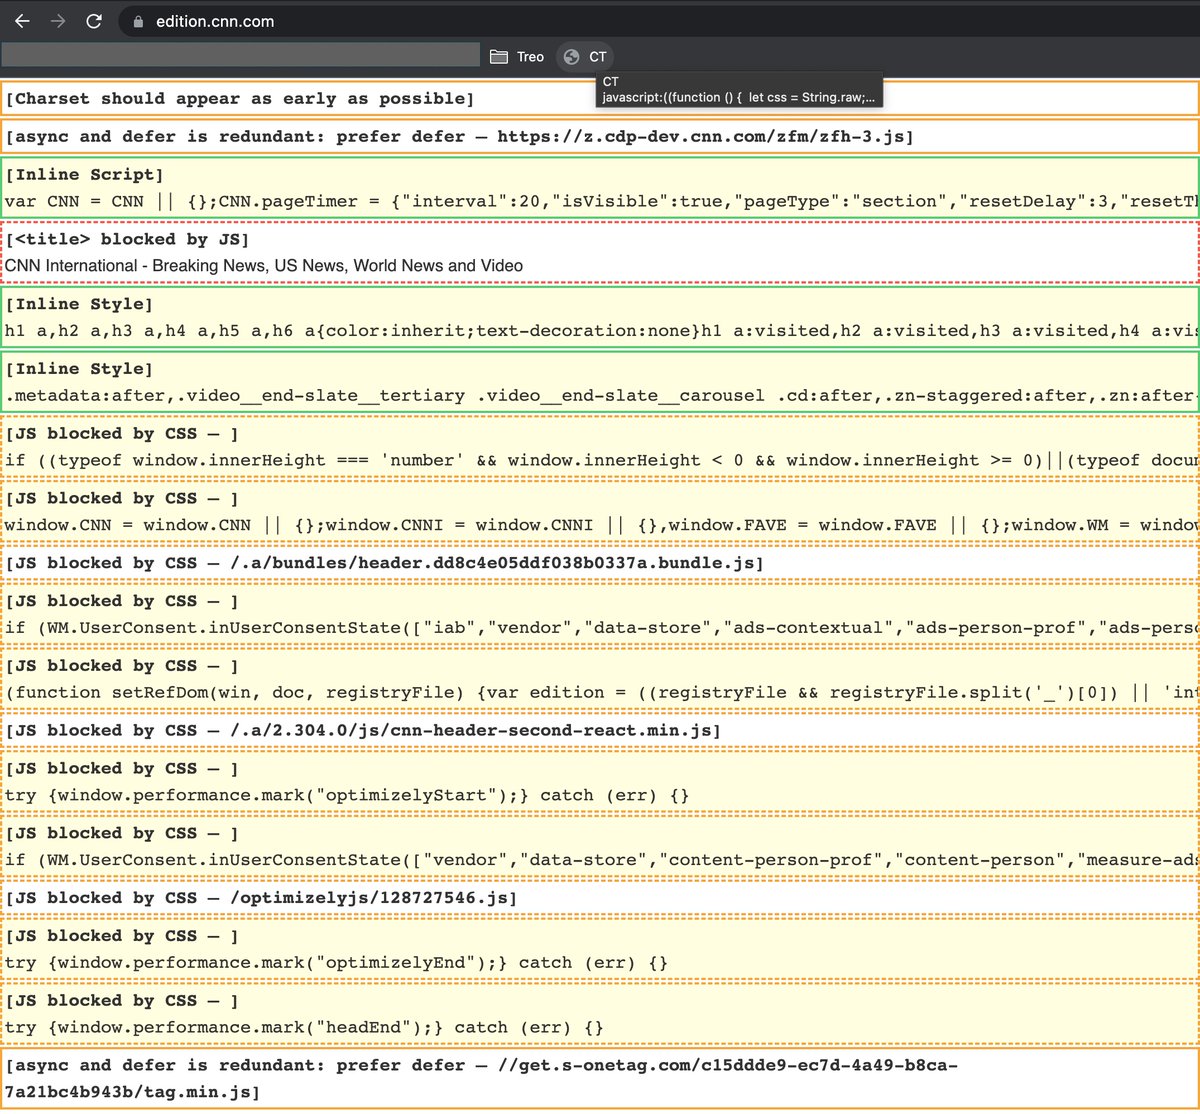
Task: Click the '<title> blocked by JS' label
Action: pos(127,240)
